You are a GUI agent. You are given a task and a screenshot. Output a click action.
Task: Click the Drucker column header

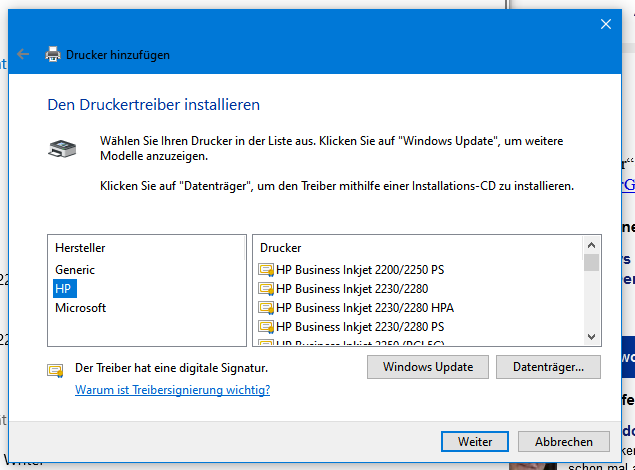pyautogui.click(x=281, y=248)
